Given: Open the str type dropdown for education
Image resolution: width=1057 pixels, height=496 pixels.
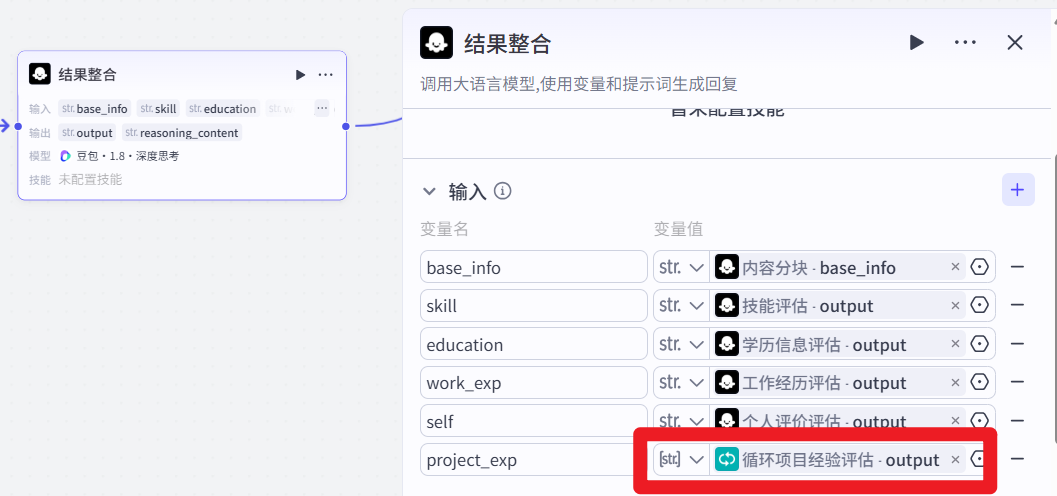Looking at the screenshot, I should (x=682, y=344).
